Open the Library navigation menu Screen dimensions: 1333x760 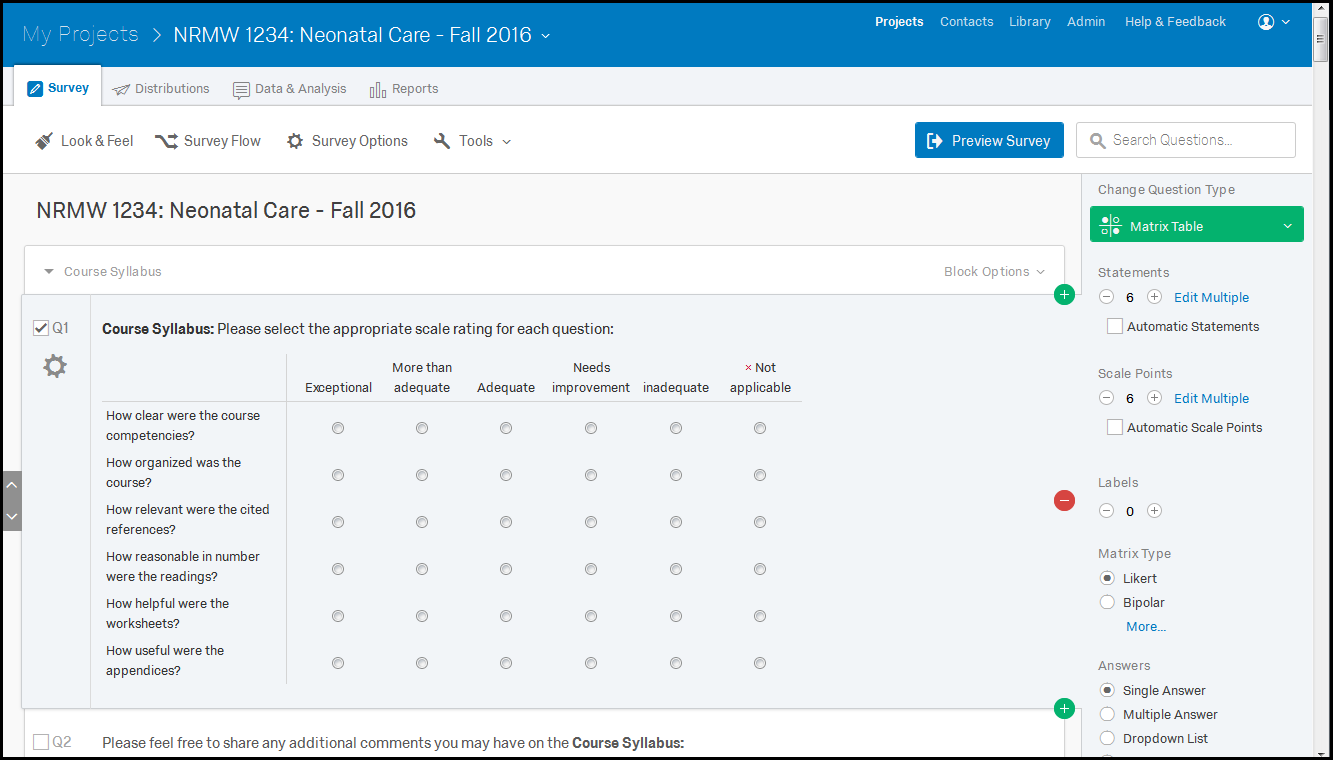click(x=1029, y=21)
